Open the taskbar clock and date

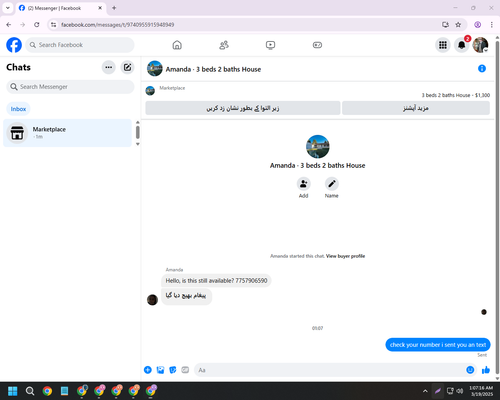pos(481,391)
